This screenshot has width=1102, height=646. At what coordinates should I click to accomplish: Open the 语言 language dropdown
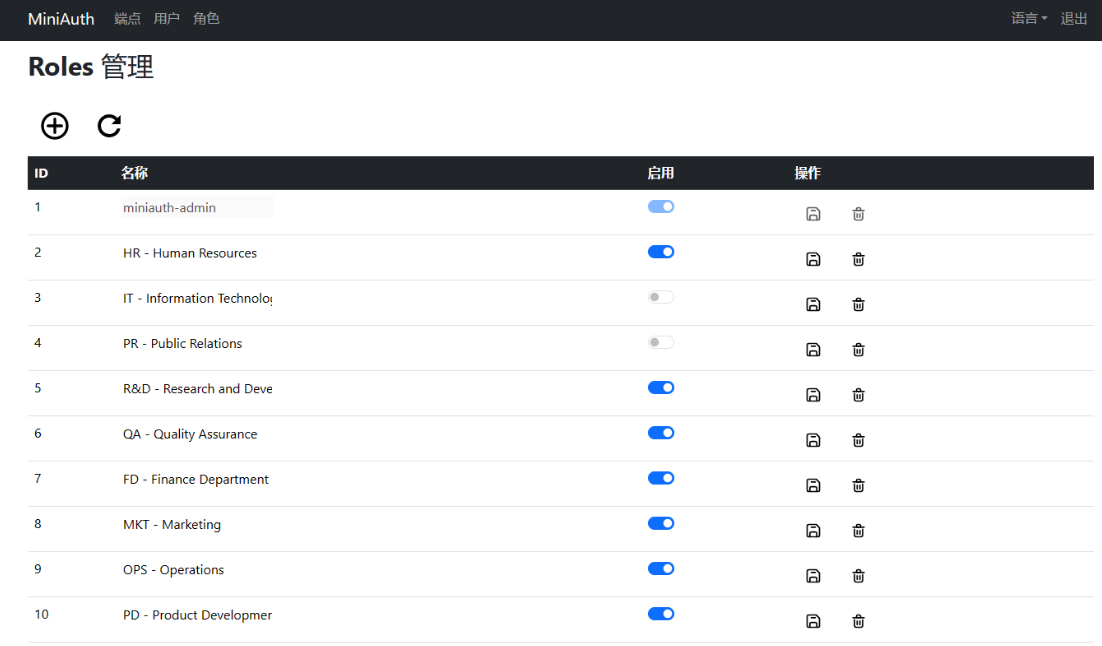(x=1029, y=18)
